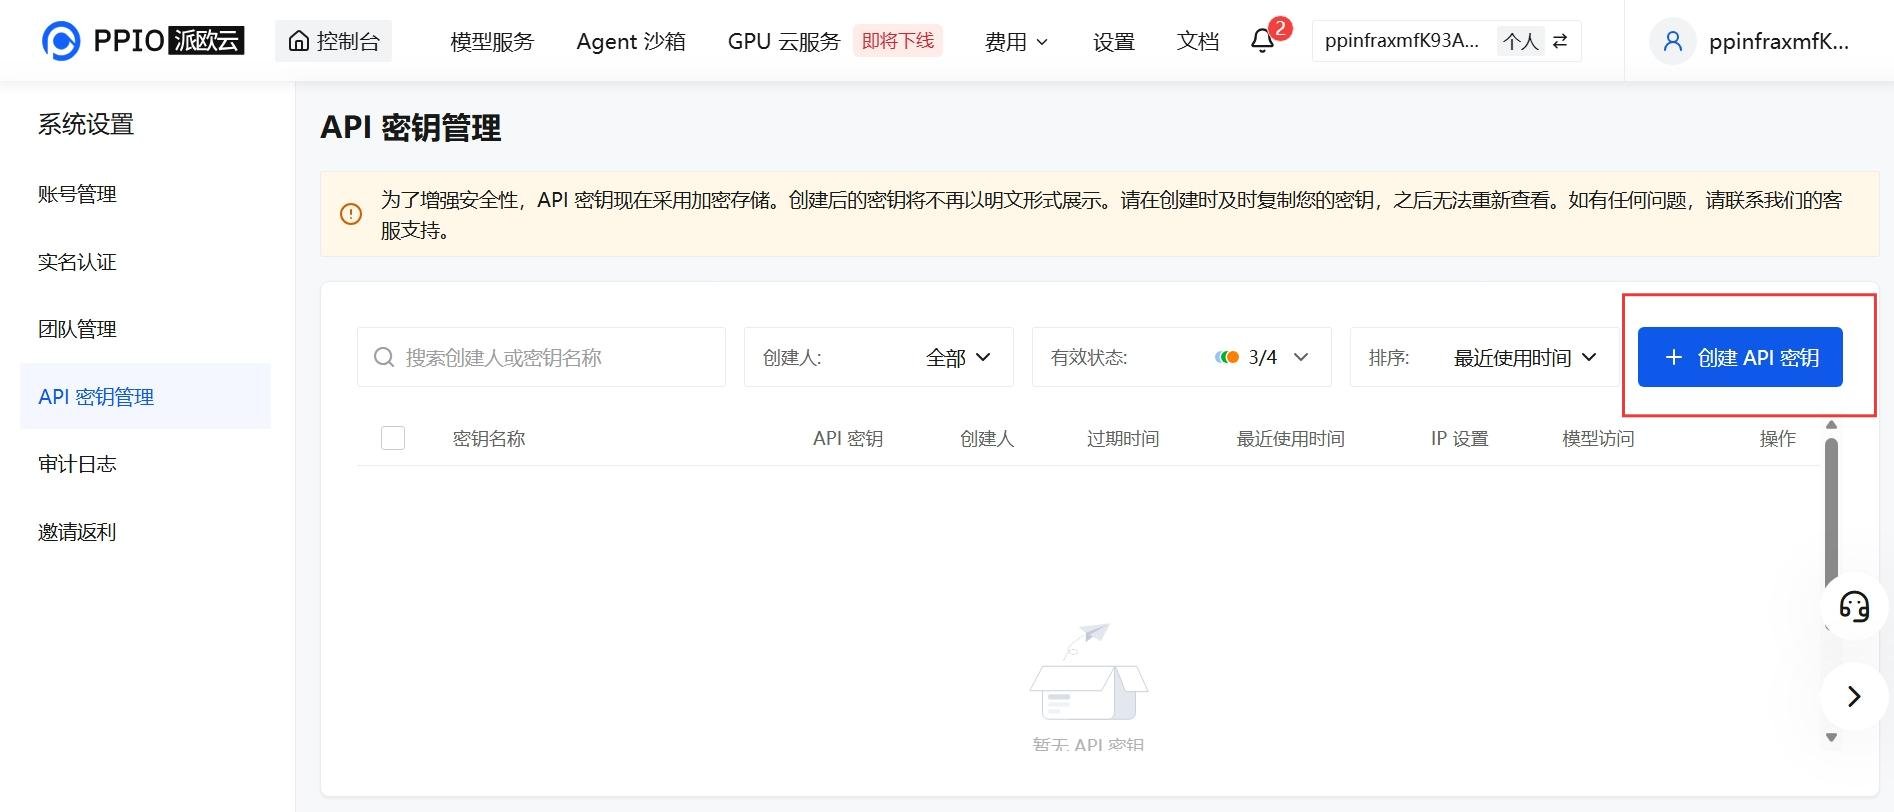
Task: Click the 个人 workspace tag
Action: click(1521, 41)
